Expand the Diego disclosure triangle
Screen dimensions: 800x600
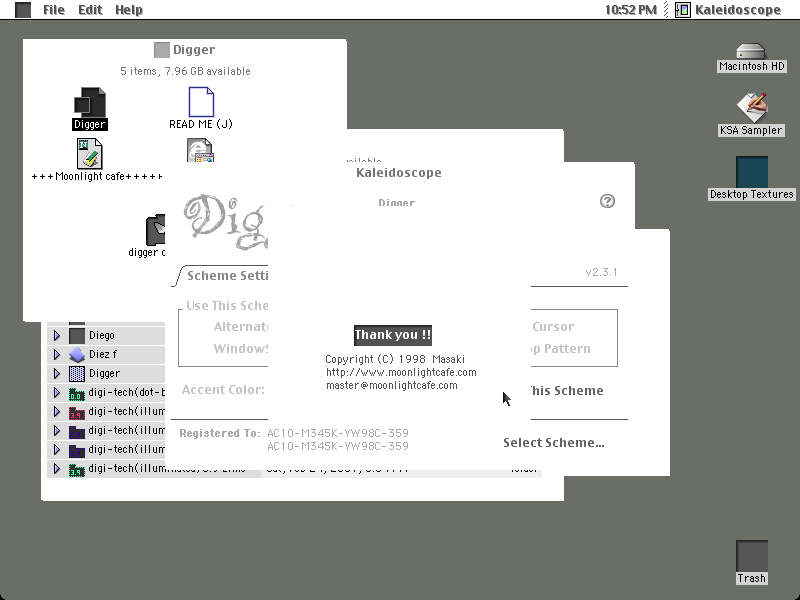coord(57,335)
